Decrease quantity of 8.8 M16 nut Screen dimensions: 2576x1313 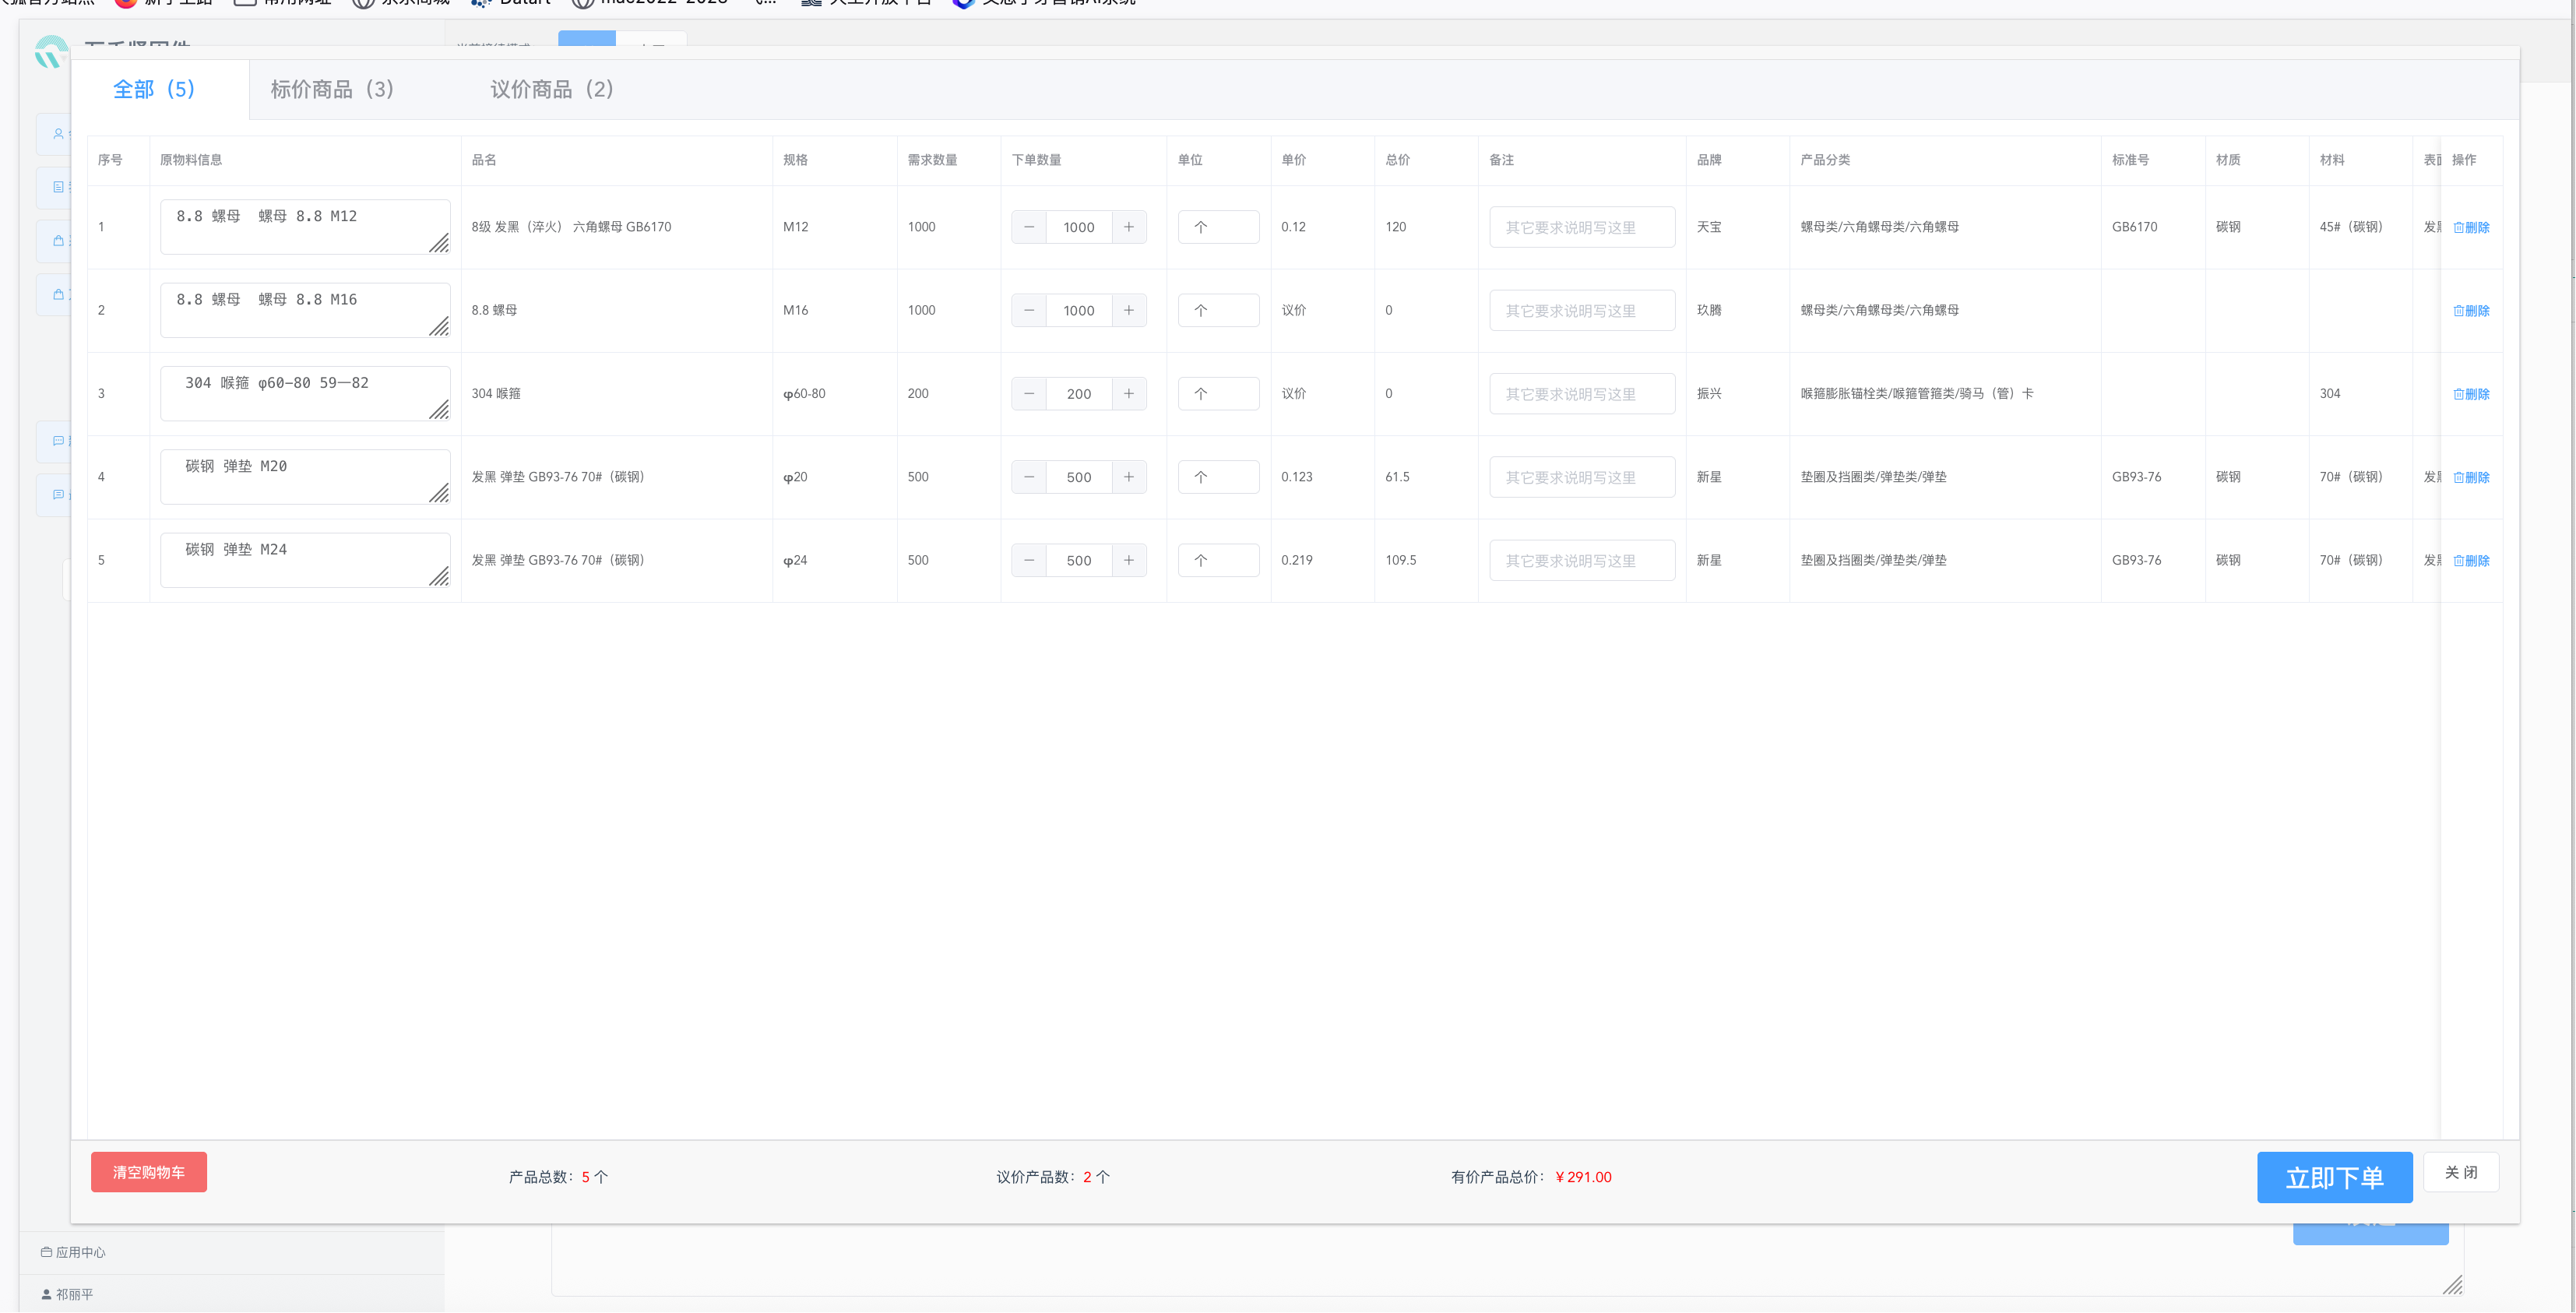(1029, 310)
